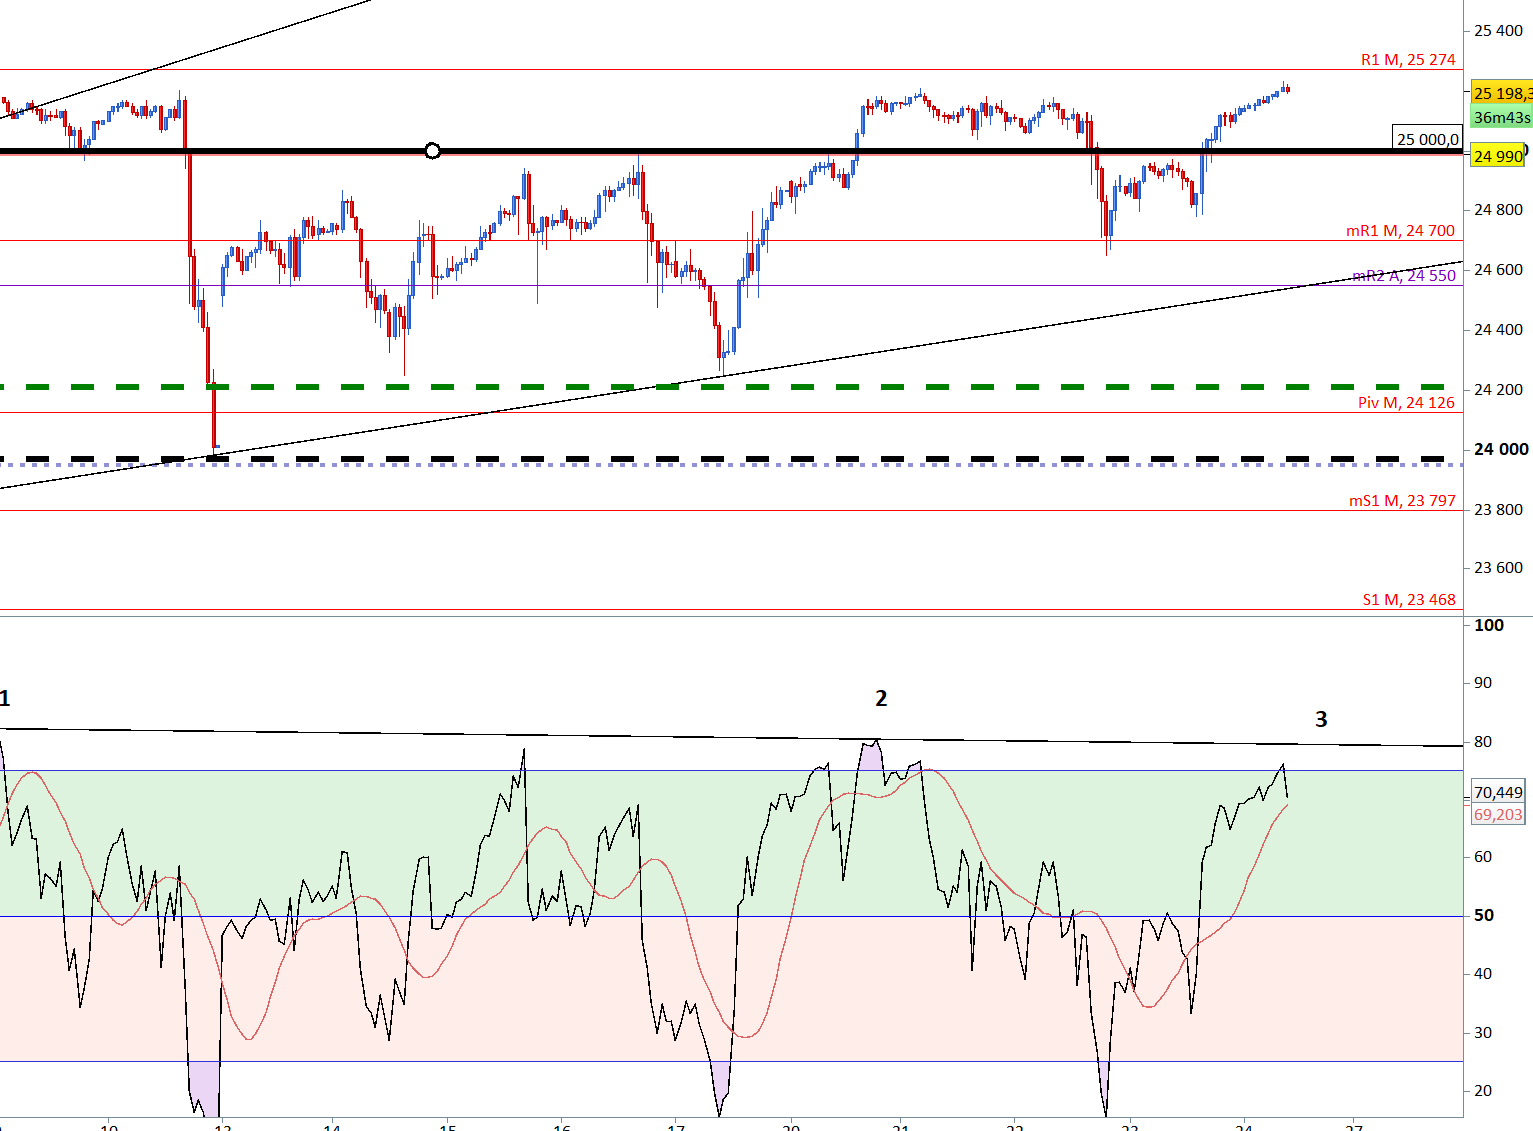Select the "60" RSI scale label
1533x1131 pixels.
pyautogui.click(x=1483, y=857)
